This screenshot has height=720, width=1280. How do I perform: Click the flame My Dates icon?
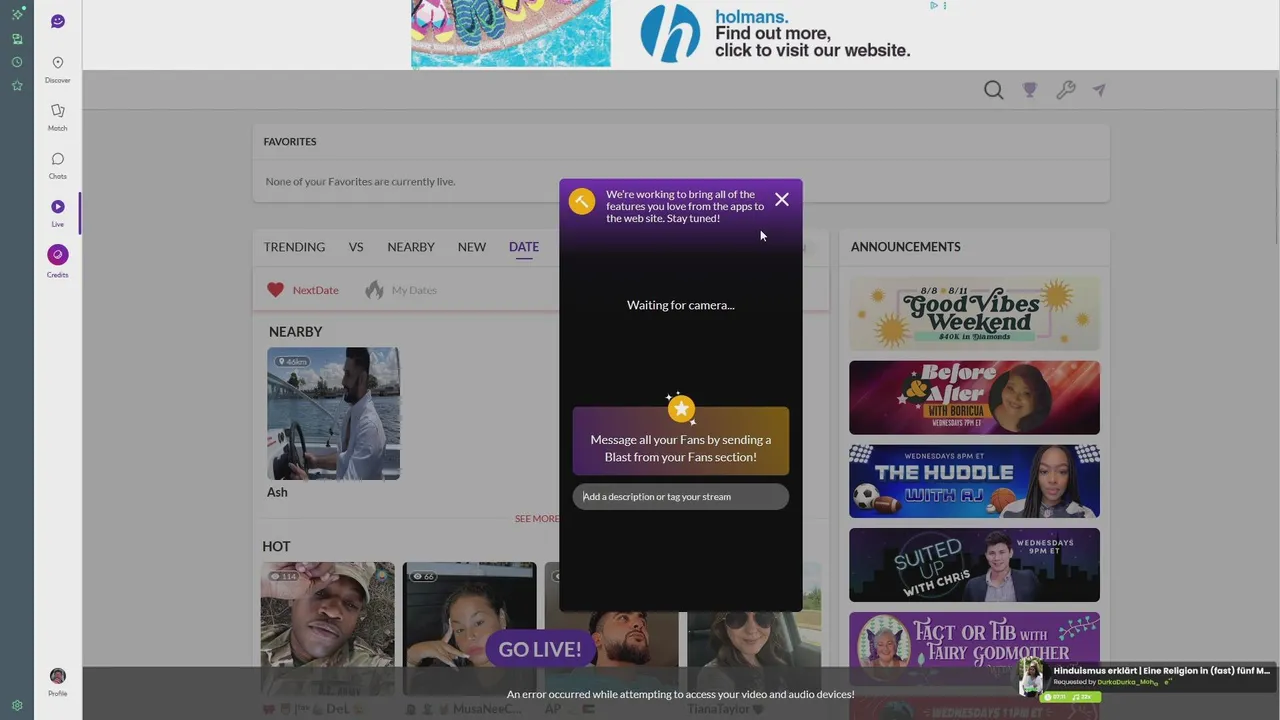[374, 290]
